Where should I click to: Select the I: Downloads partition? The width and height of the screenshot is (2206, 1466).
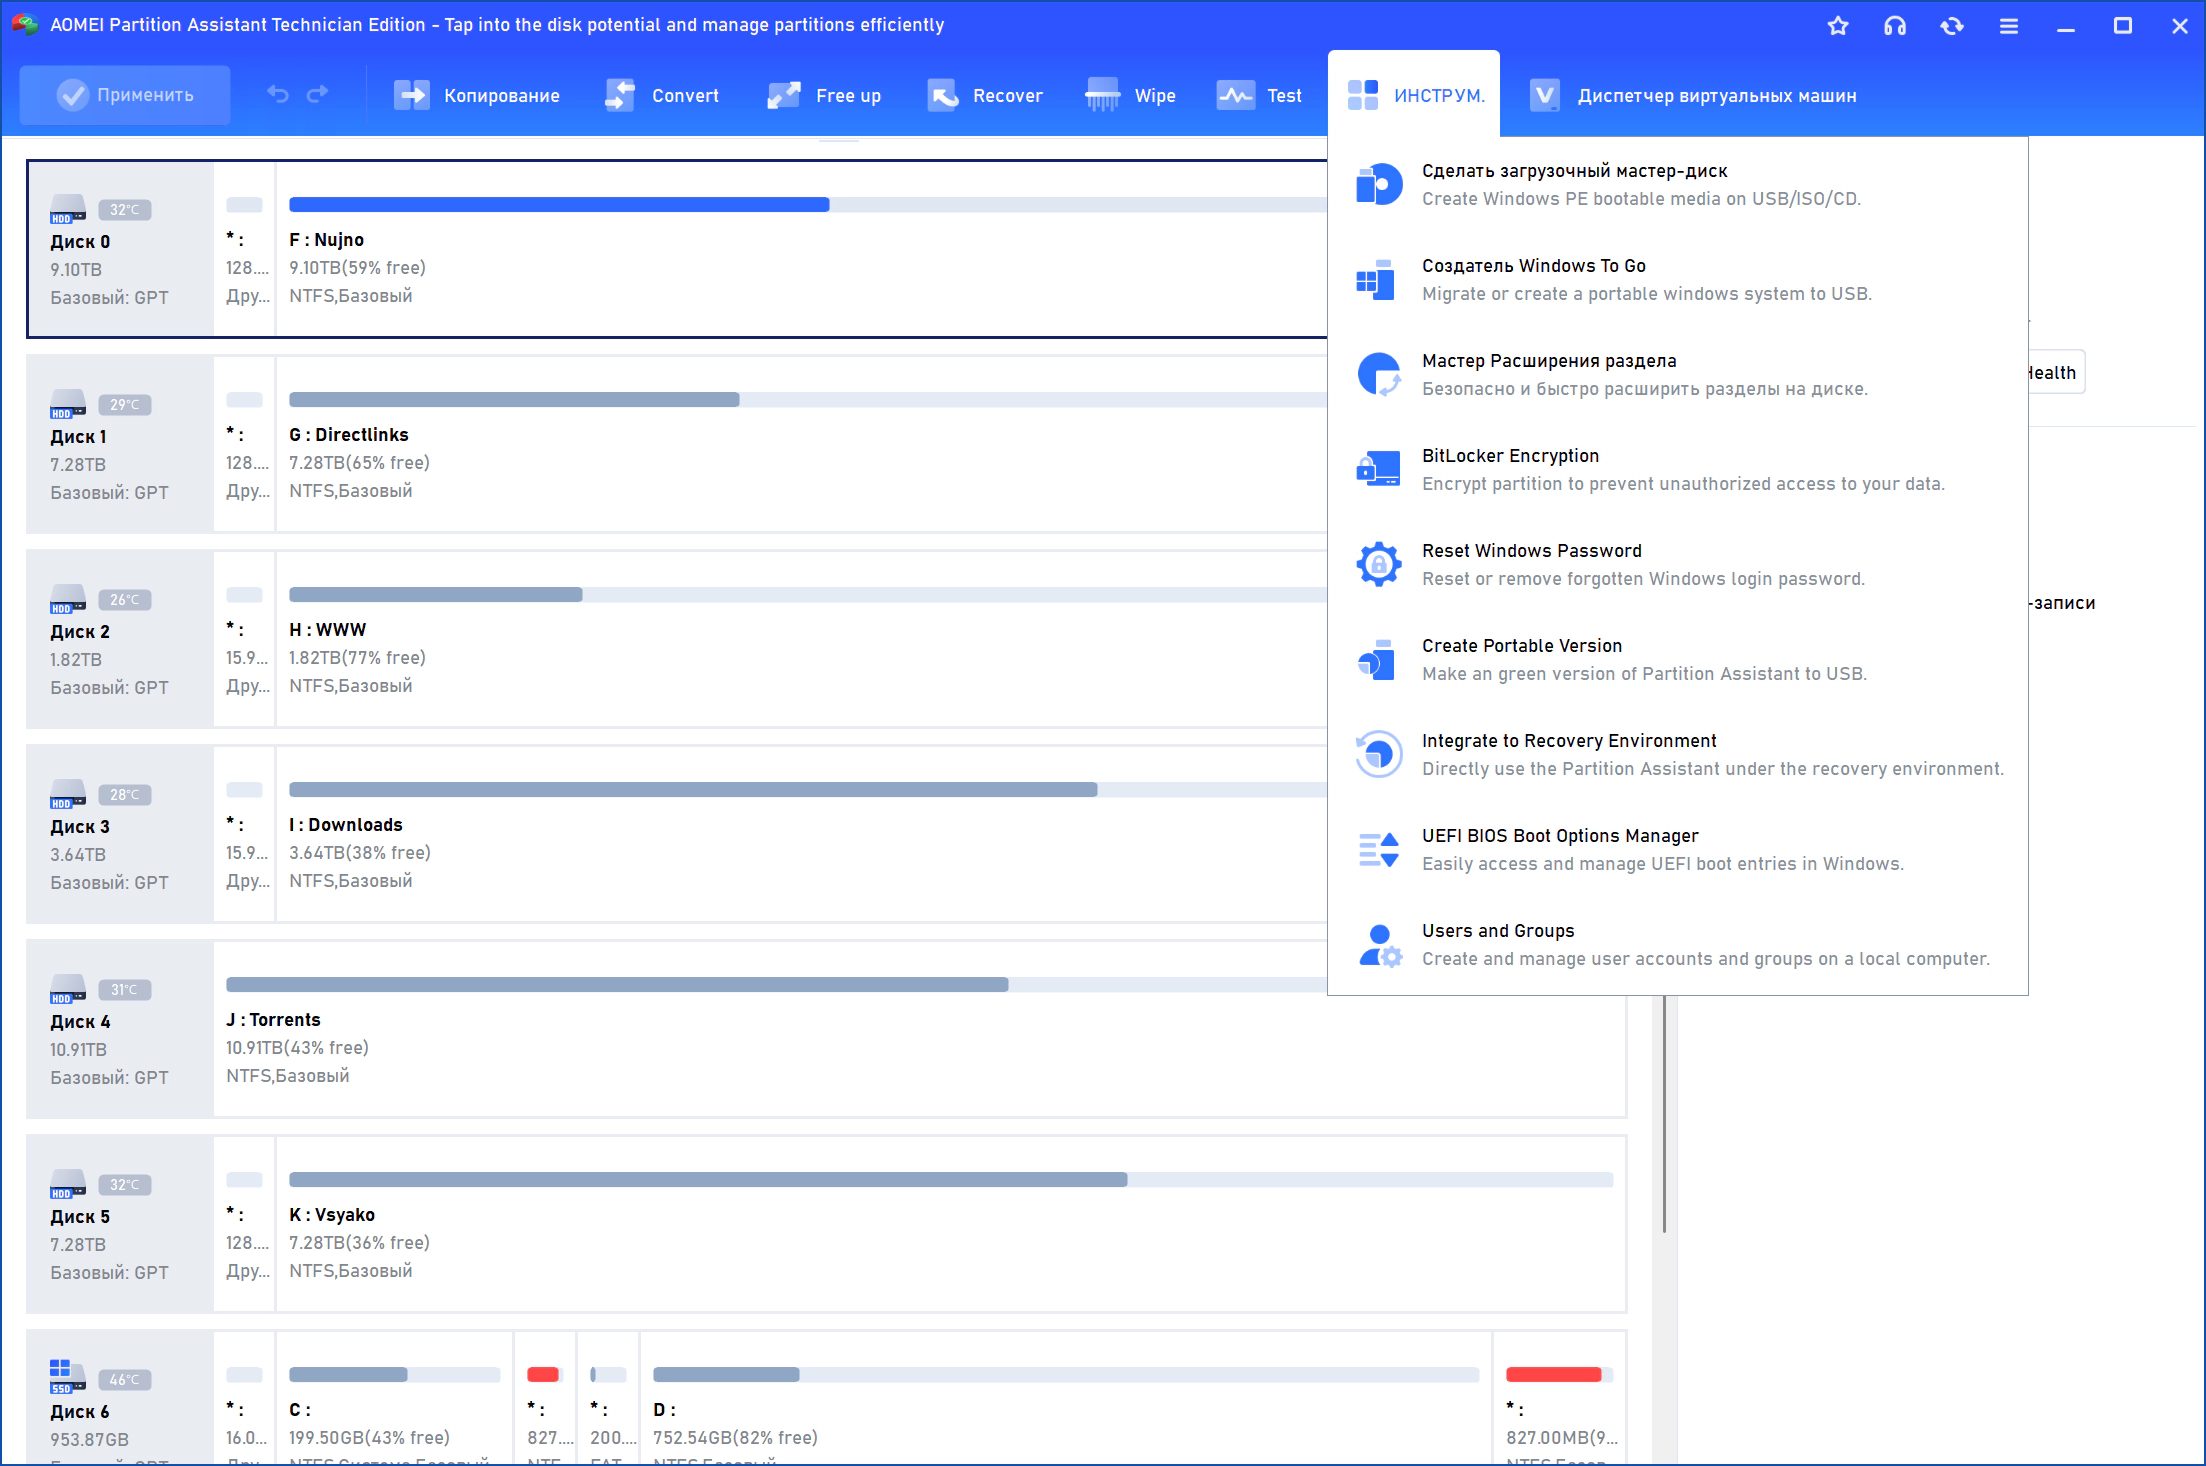[x=802, y=834]
